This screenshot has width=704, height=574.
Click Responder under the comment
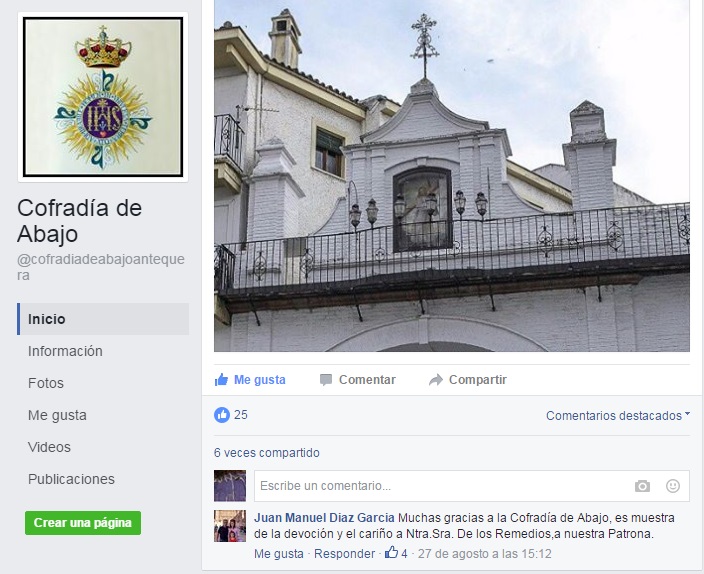pos(344,554)
